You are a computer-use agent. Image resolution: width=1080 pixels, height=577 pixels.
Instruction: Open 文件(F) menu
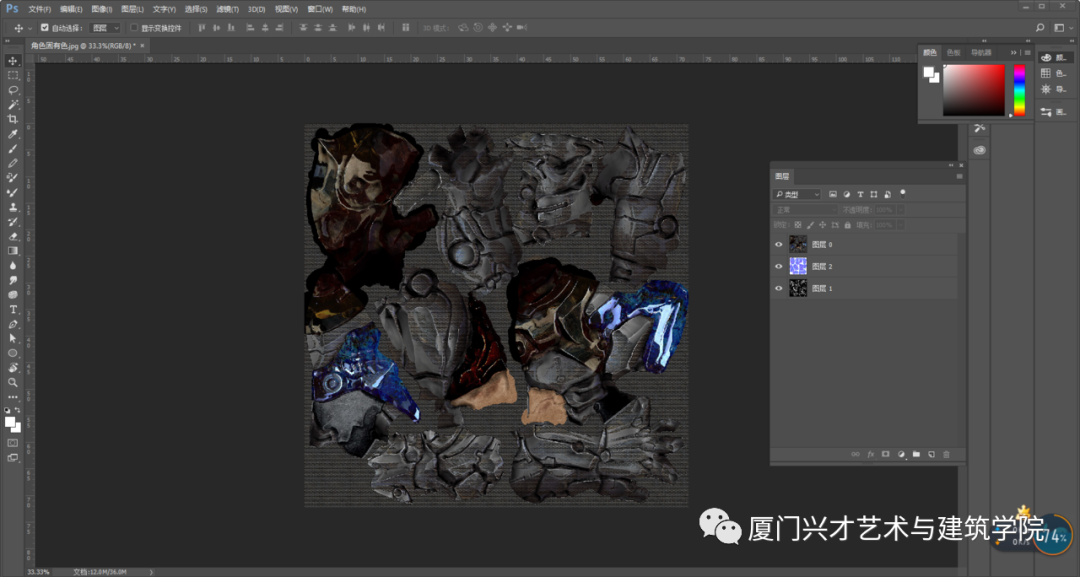[40, 9]
